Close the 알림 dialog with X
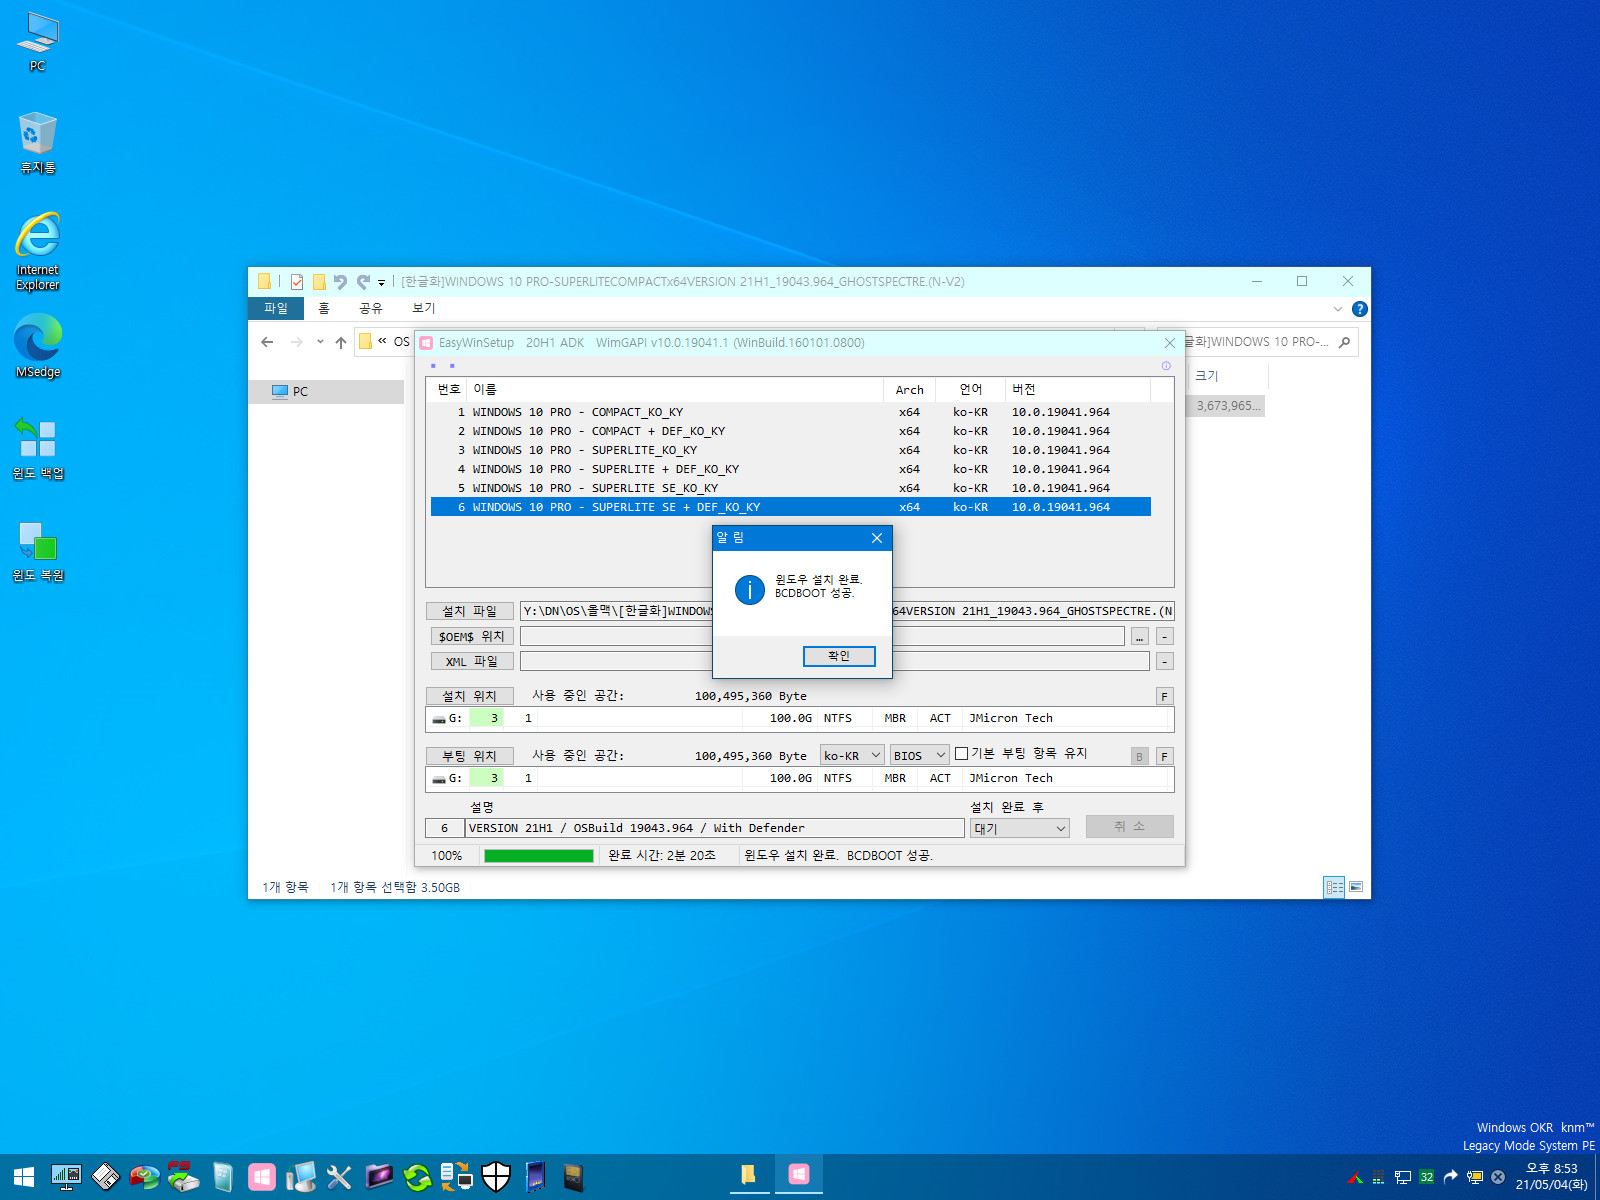This screenshot has height=1200, width=1600. coord(877,538)
